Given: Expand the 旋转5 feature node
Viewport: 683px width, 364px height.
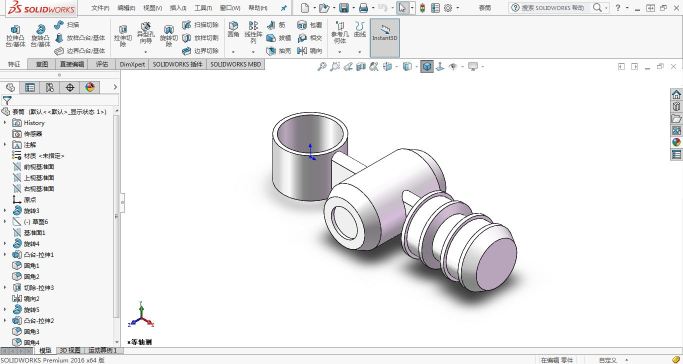Looking at the screenshot, I should tap(5, 310).
